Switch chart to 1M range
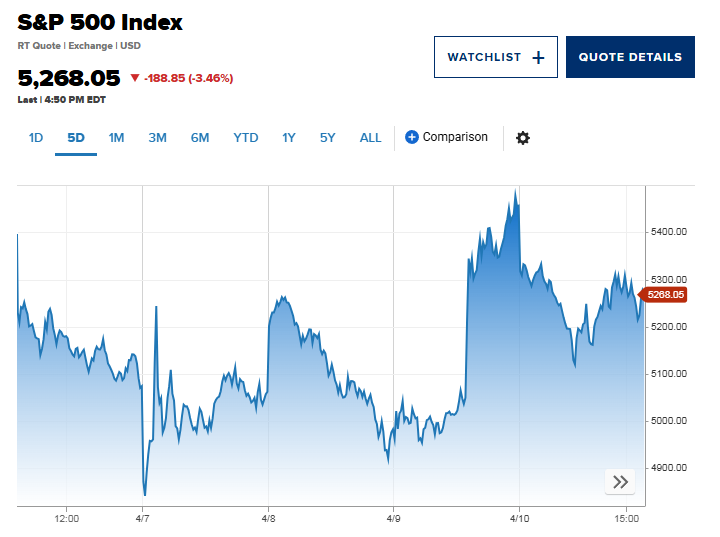720x537 pixels. click(x=116, y=138)
